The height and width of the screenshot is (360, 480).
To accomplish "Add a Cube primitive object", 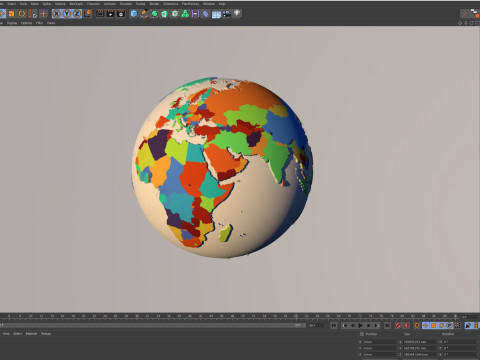I will (134, 14).
